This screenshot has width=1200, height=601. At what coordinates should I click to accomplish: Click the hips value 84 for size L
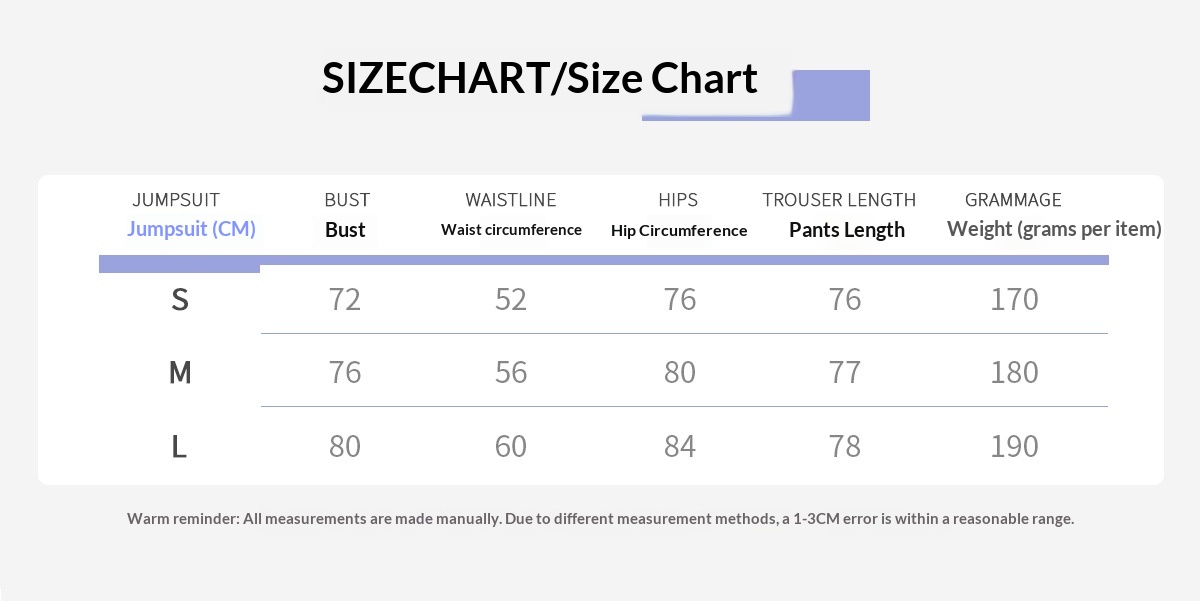point(679,446)
